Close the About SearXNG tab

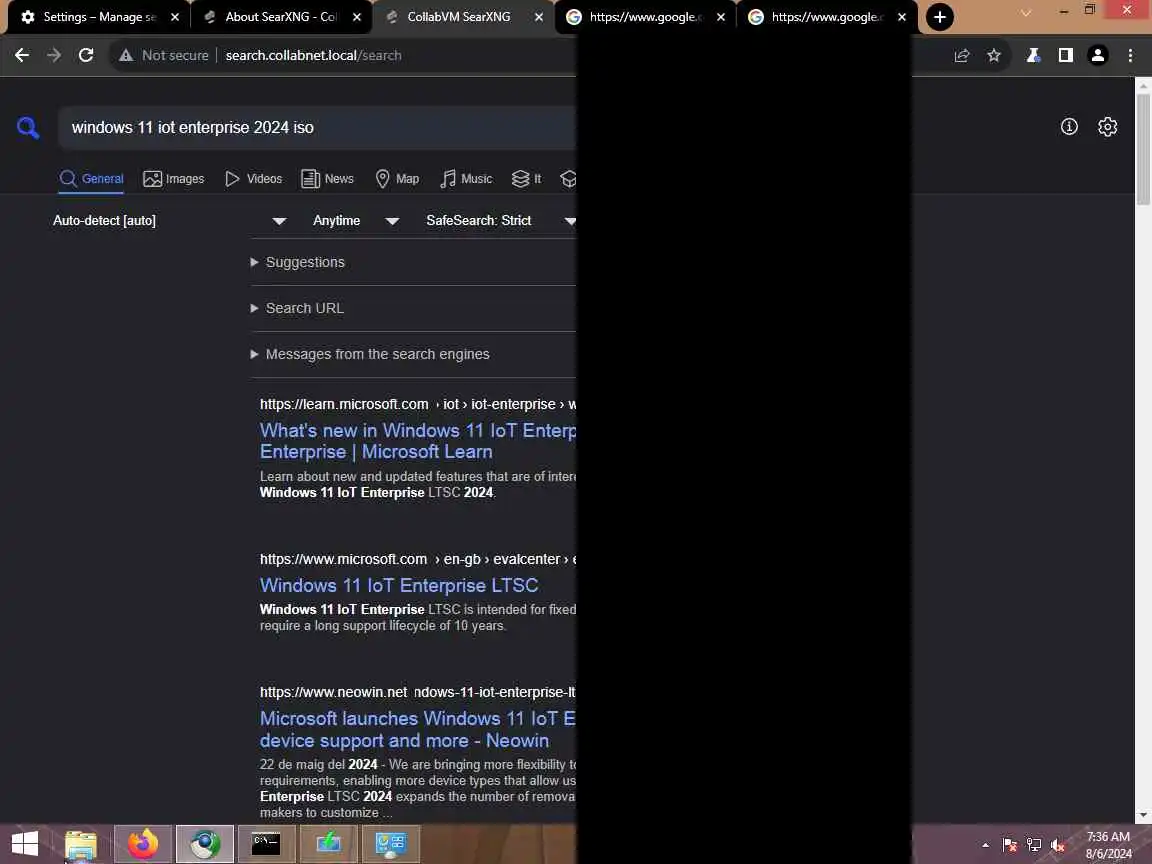tap(356, 17)
